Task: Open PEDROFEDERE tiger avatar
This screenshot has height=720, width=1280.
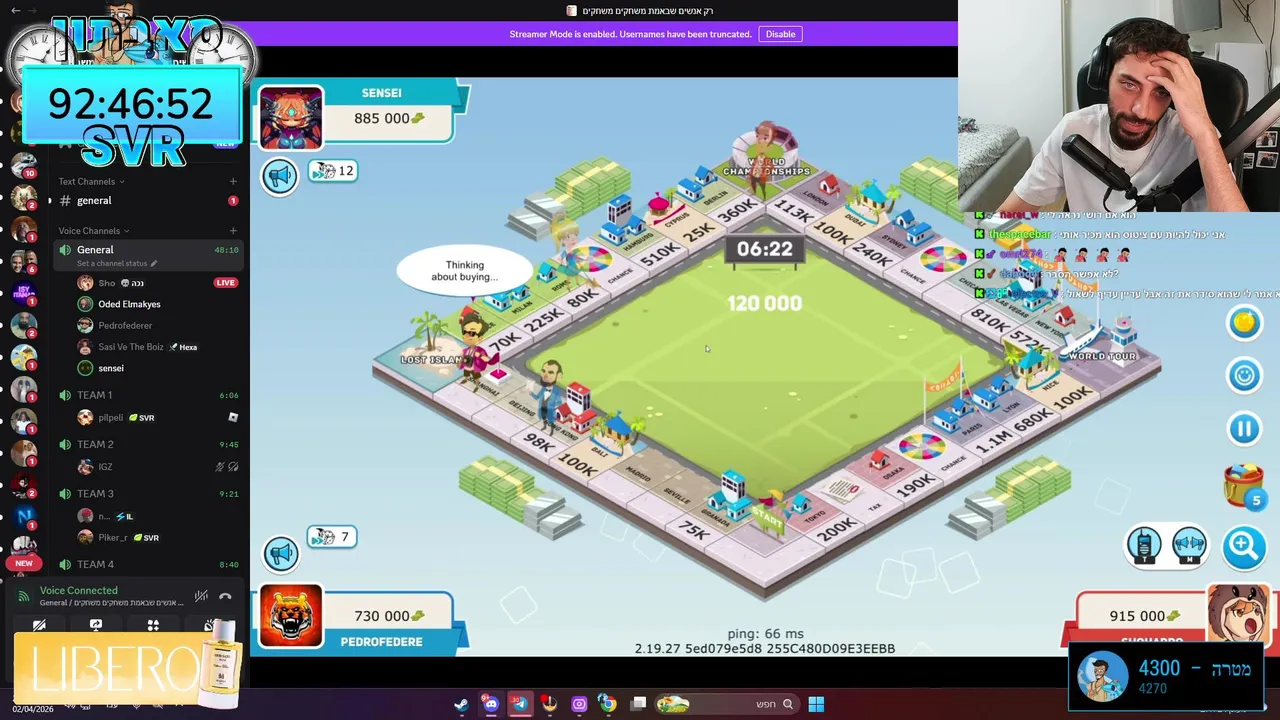Action: coord(291,616)
